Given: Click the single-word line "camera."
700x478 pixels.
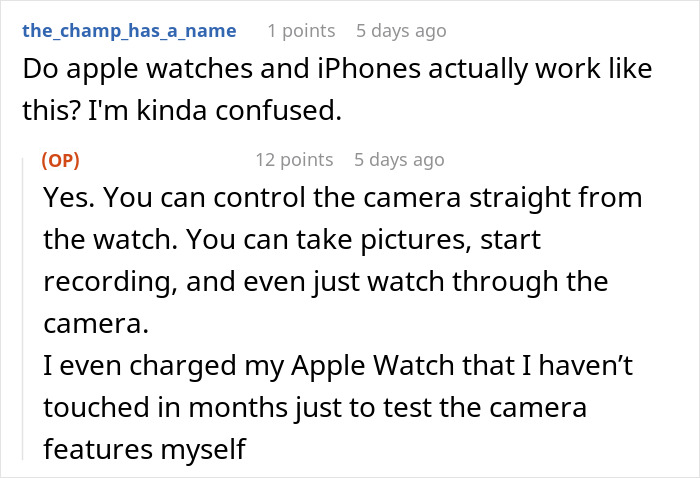Looking at the screenshot, I should point(93,324).
